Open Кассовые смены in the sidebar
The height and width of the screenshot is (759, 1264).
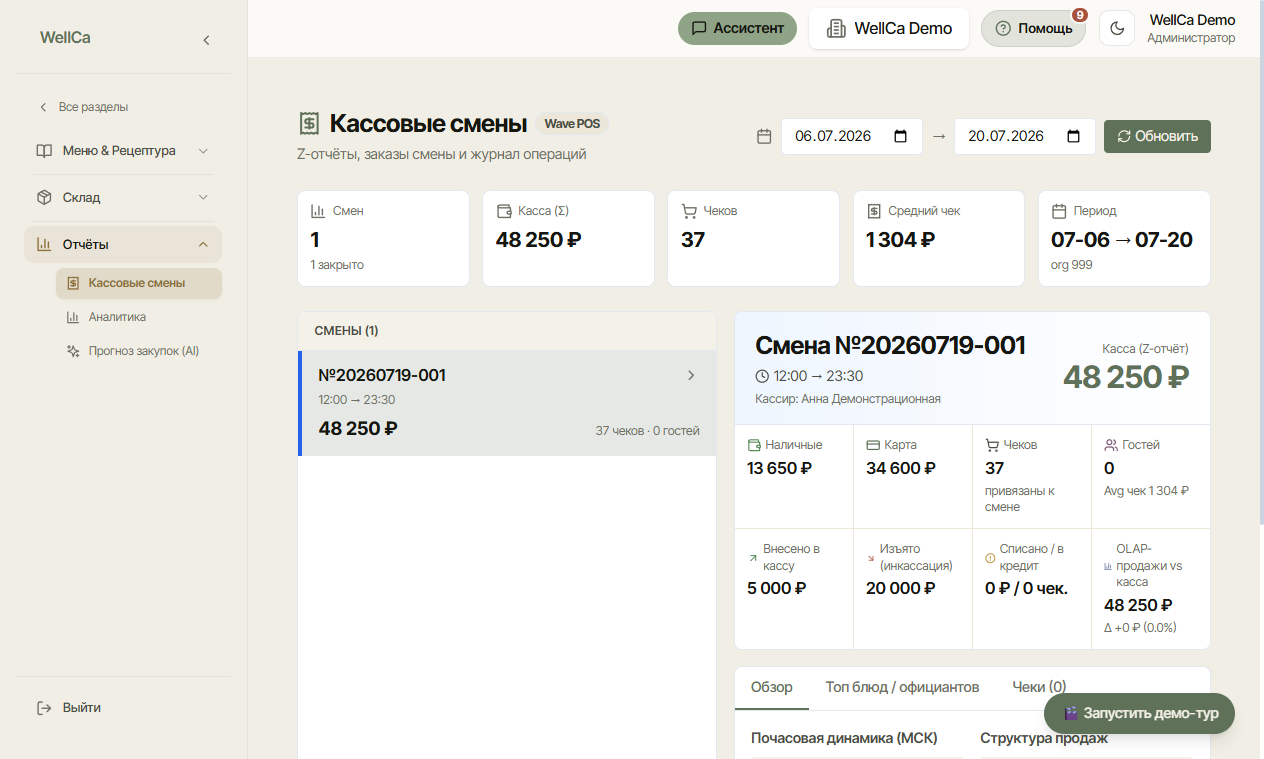139,283
